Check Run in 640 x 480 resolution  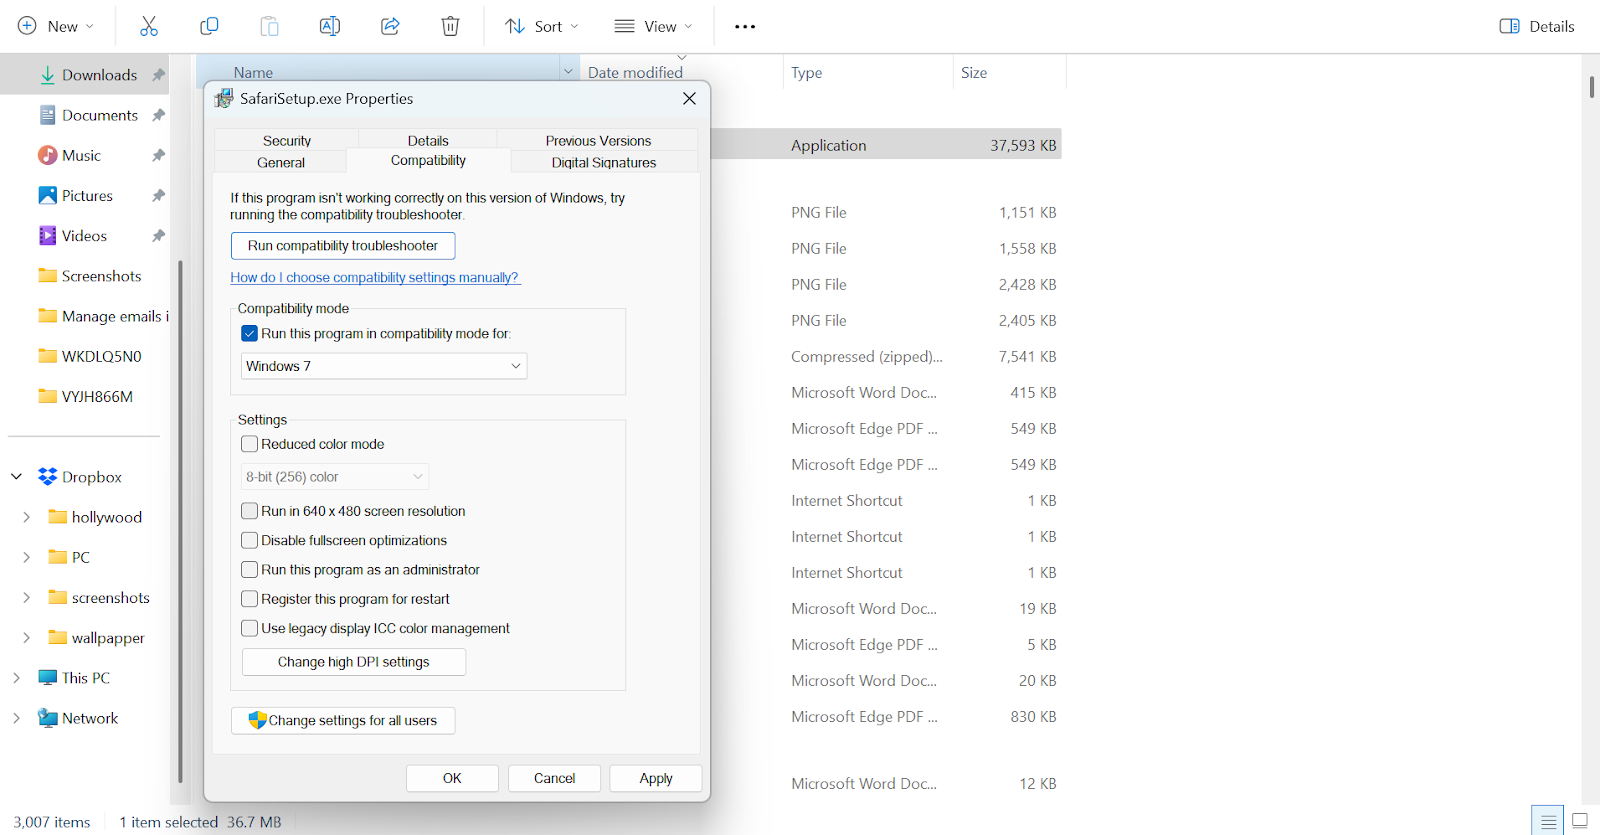tap(250, 511)
